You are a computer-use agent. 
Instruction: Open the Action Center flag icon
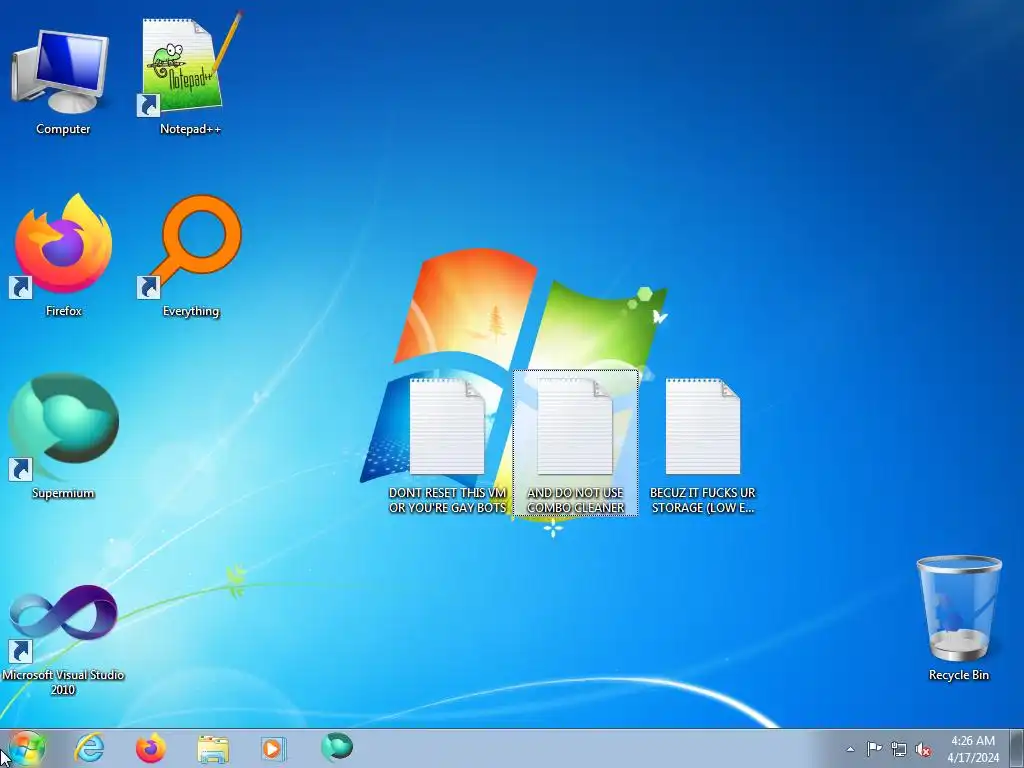coord(874,749)
